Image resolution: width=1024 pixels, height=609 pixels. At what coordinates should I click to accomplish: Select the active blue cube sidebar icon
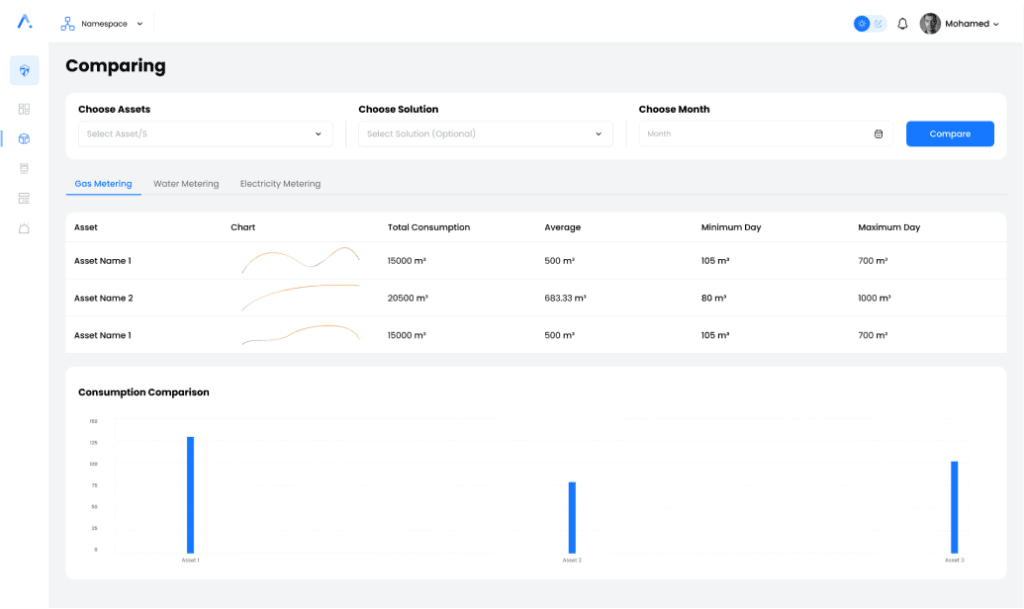24,139
